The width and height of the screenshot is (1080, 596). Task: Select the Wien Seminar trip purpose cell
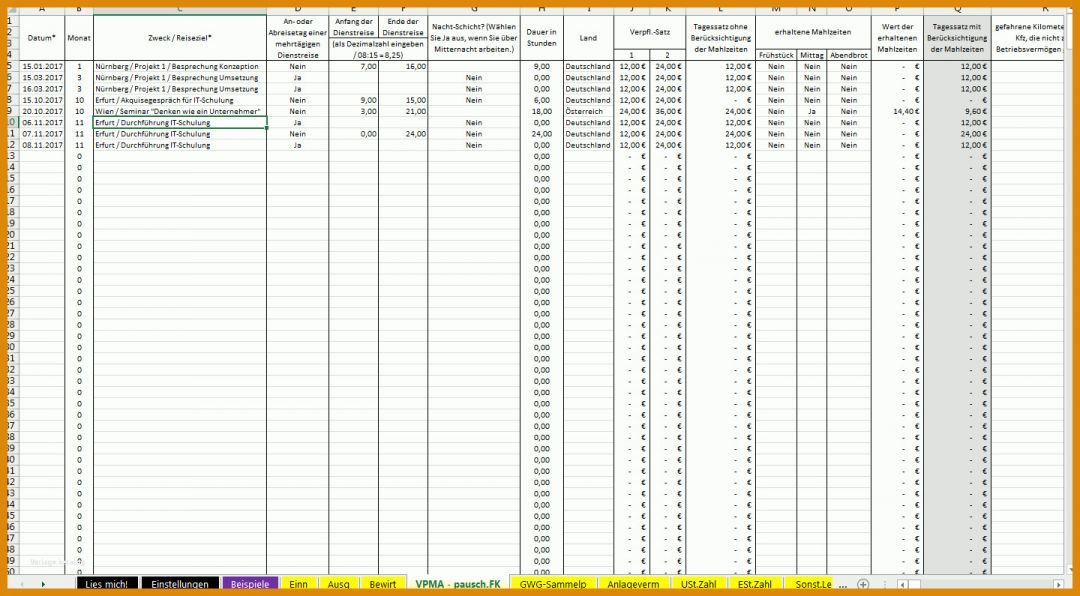(x=180, y=112)
